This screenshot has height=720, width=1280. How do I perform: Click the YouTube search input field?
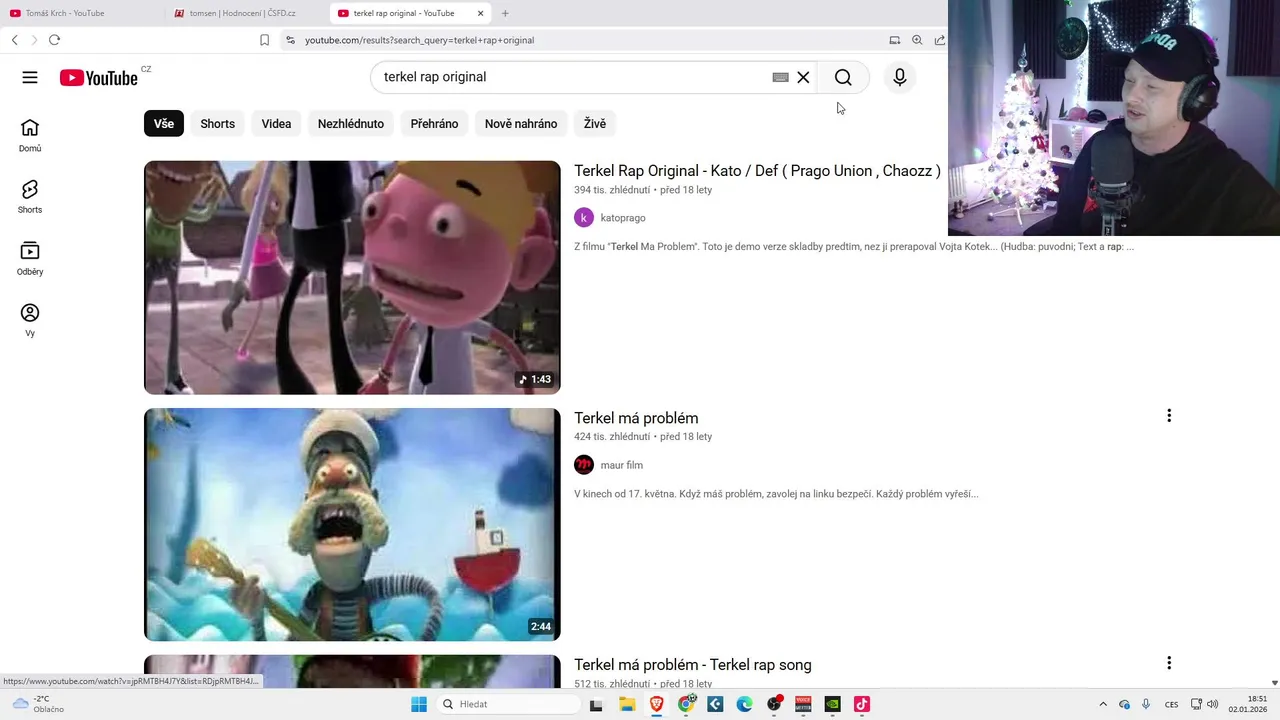pyautogui.click(x=570, y=77)
